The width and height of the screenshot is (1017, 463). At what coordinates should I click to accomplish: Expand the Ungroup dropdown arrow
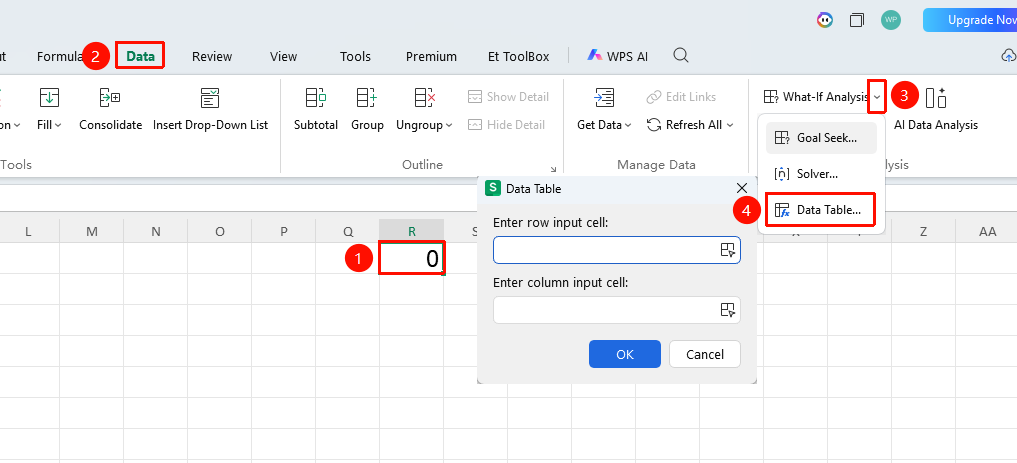448,125
